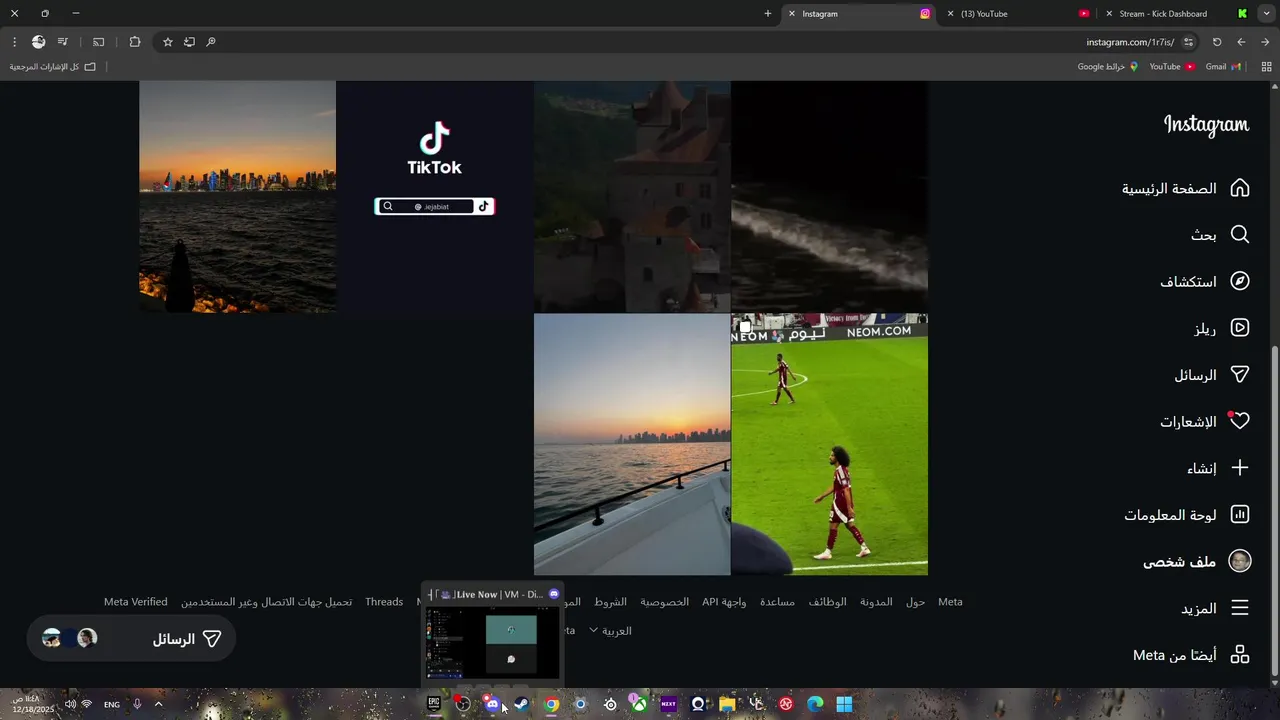The image size is (1280, 720).
Task: Close the (13) YouTube tab
Action: [x=950, y=14]
